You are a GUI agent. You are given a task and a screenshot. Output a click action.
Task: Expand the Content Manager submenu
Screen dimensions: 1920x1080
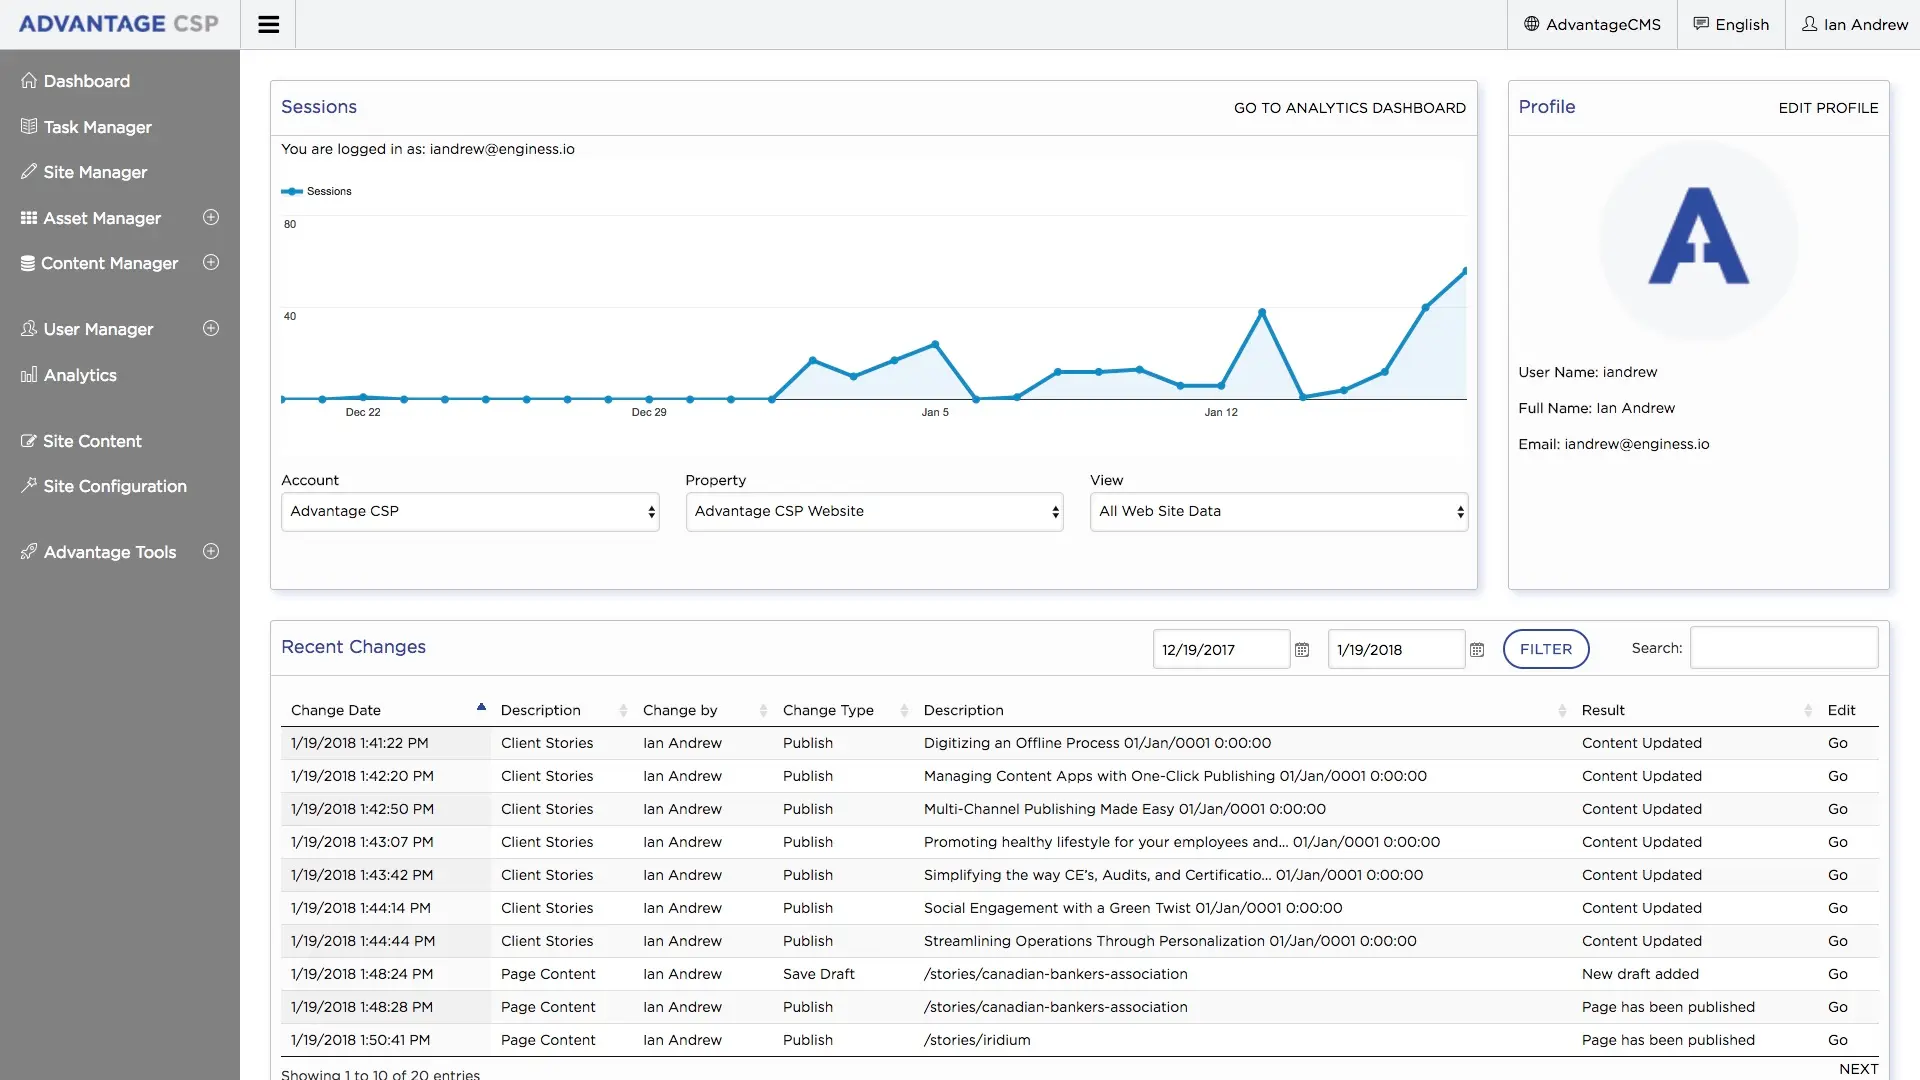click(211, 263)
